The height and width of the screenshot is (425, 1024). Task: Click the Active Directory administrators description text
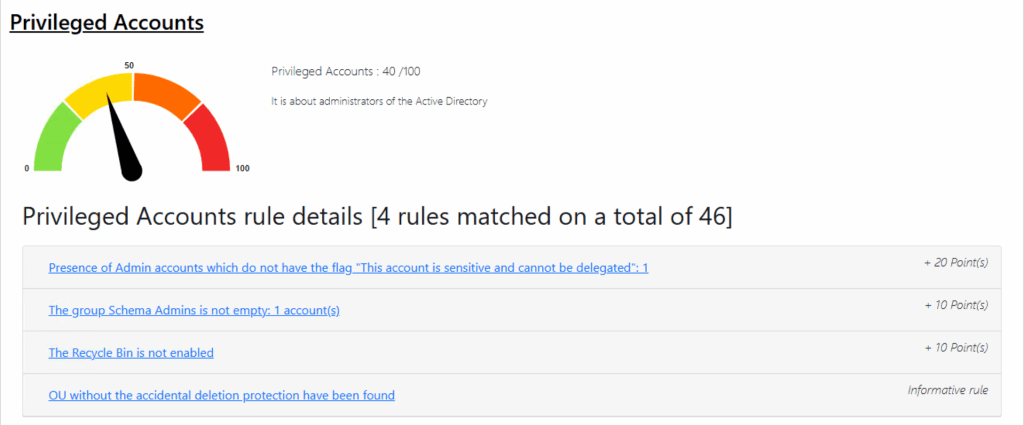(x=379, y=101)
